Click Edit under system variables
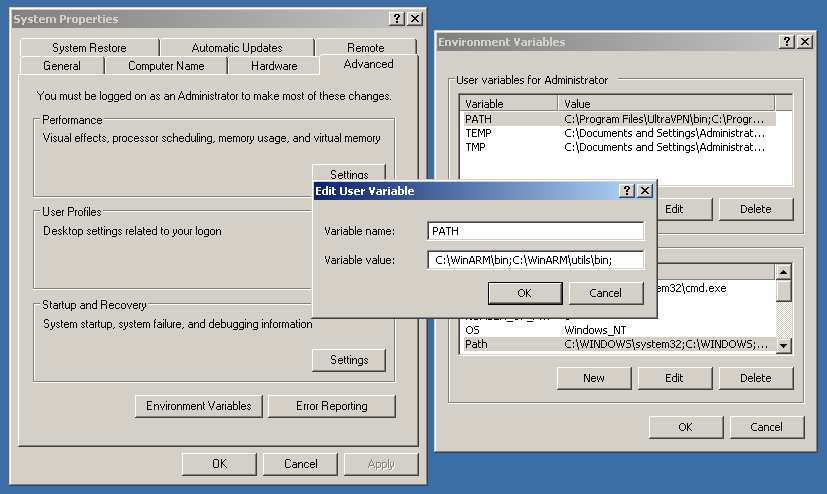The image size is (827, 494). 675,378
